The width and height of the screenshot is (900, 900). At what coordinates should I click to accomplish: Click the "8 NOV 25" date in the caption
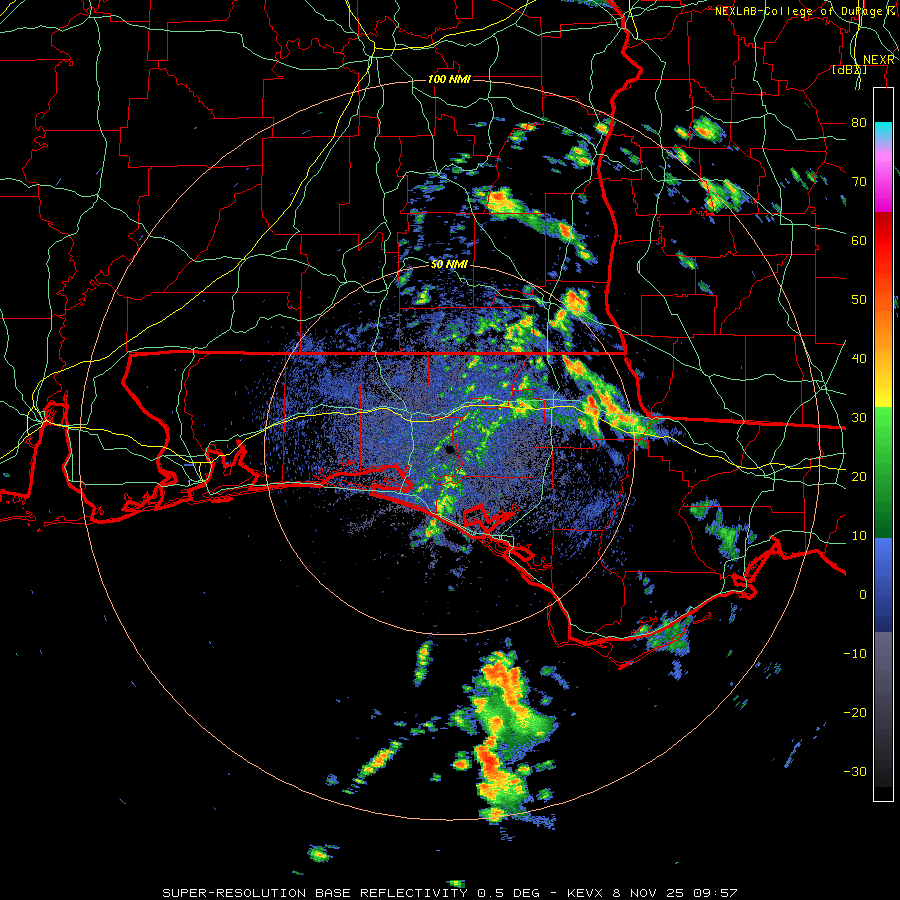point(648,893)
